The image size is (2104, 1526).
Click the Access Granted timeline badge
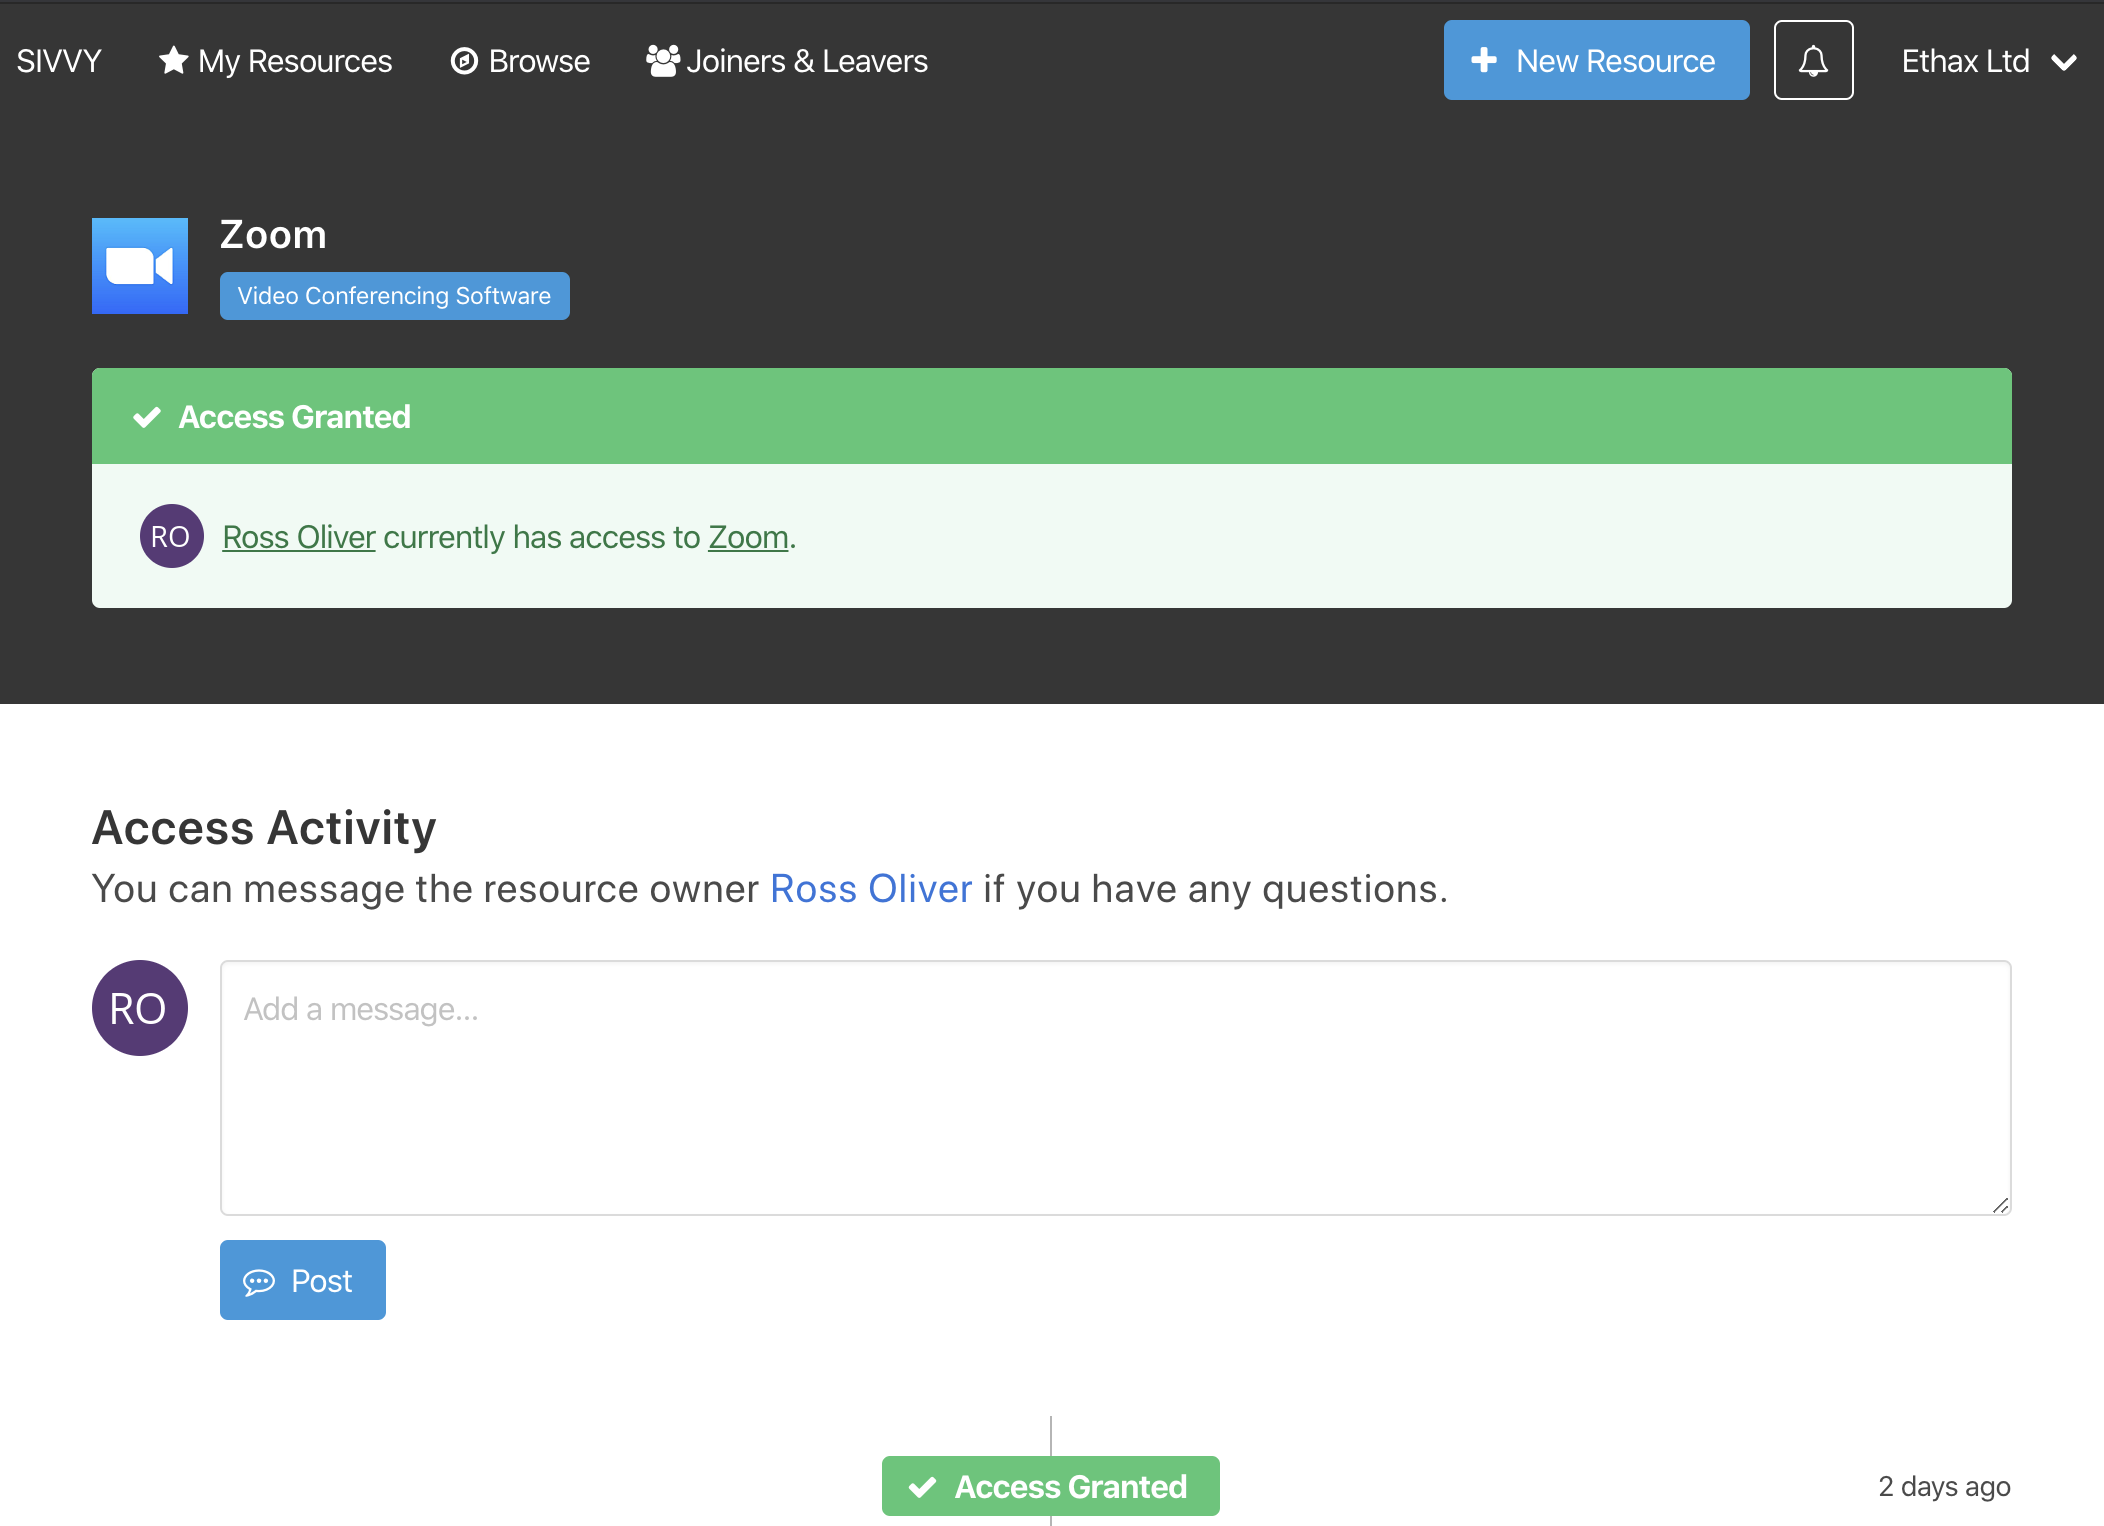pyautogui.click(x=1051, y=1486)
